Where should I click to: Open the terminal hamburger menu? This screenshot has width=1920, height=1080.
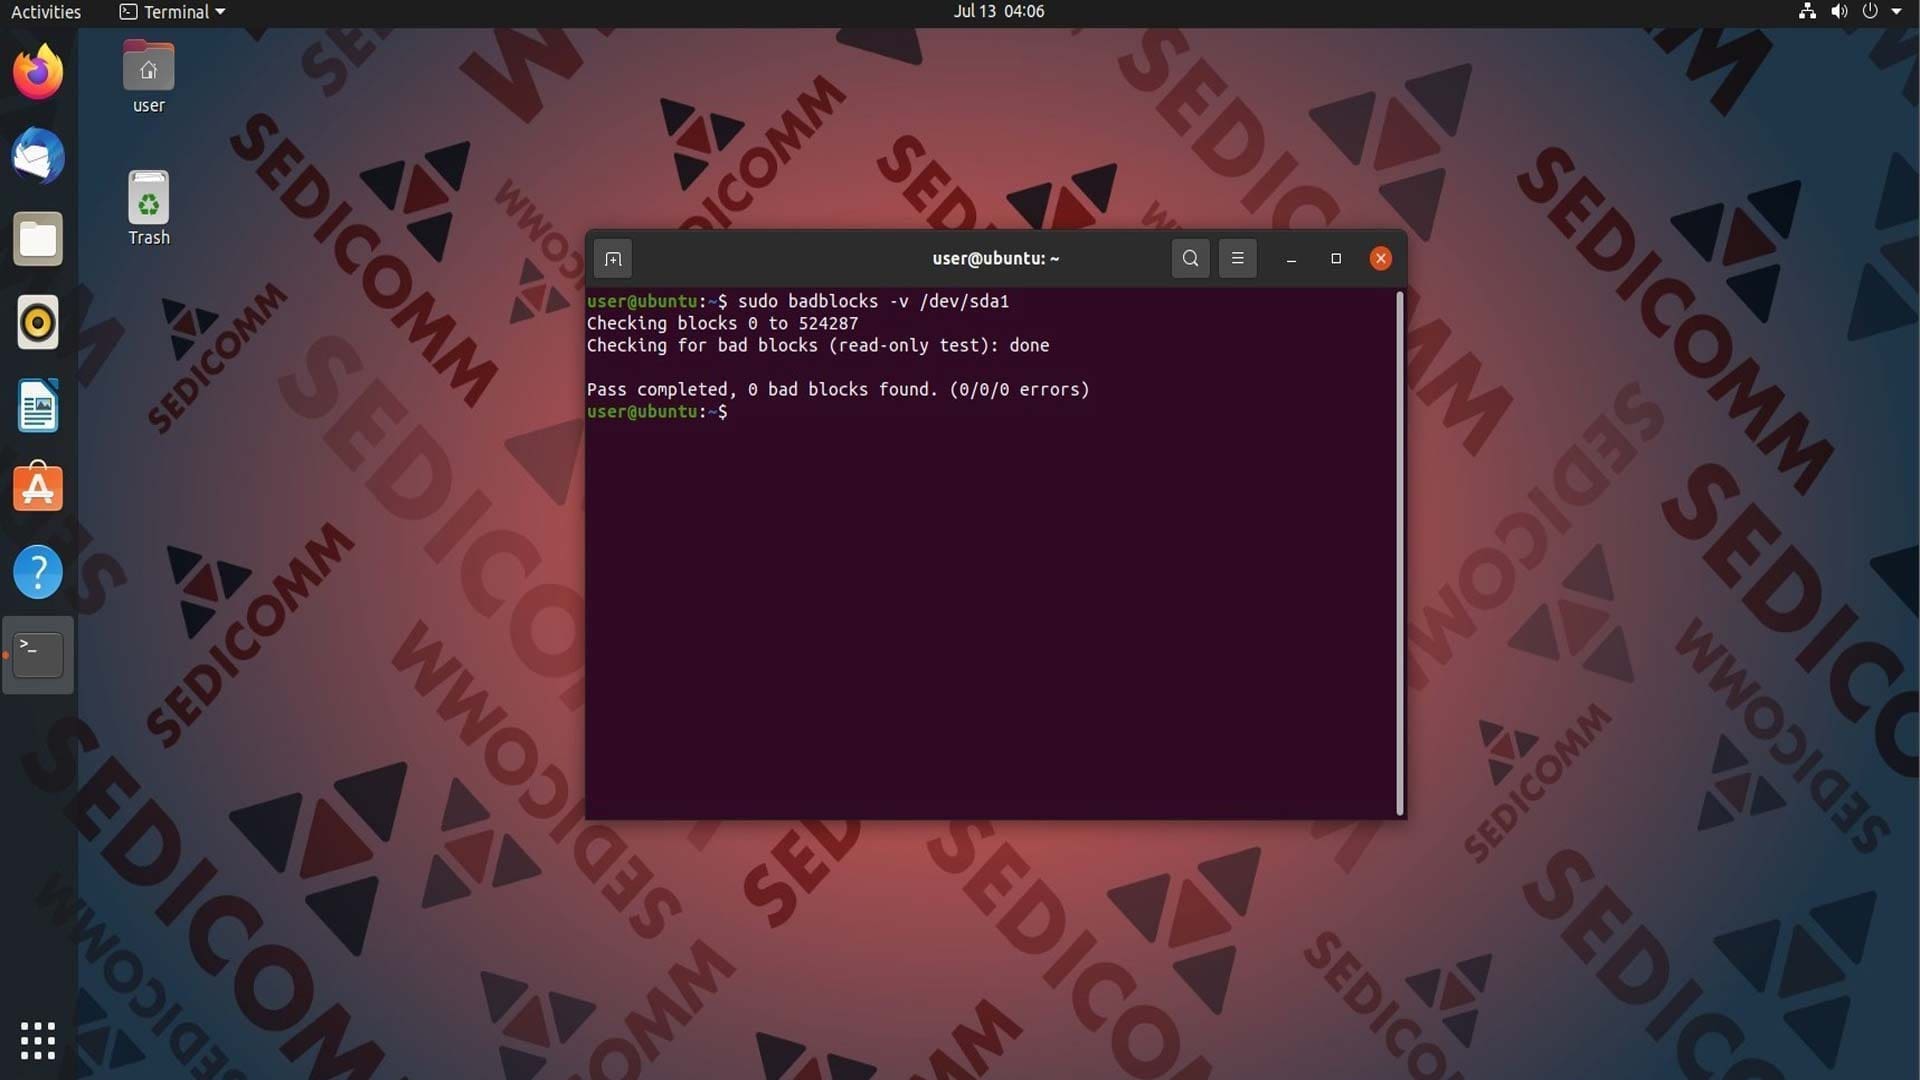point(1237,259)
